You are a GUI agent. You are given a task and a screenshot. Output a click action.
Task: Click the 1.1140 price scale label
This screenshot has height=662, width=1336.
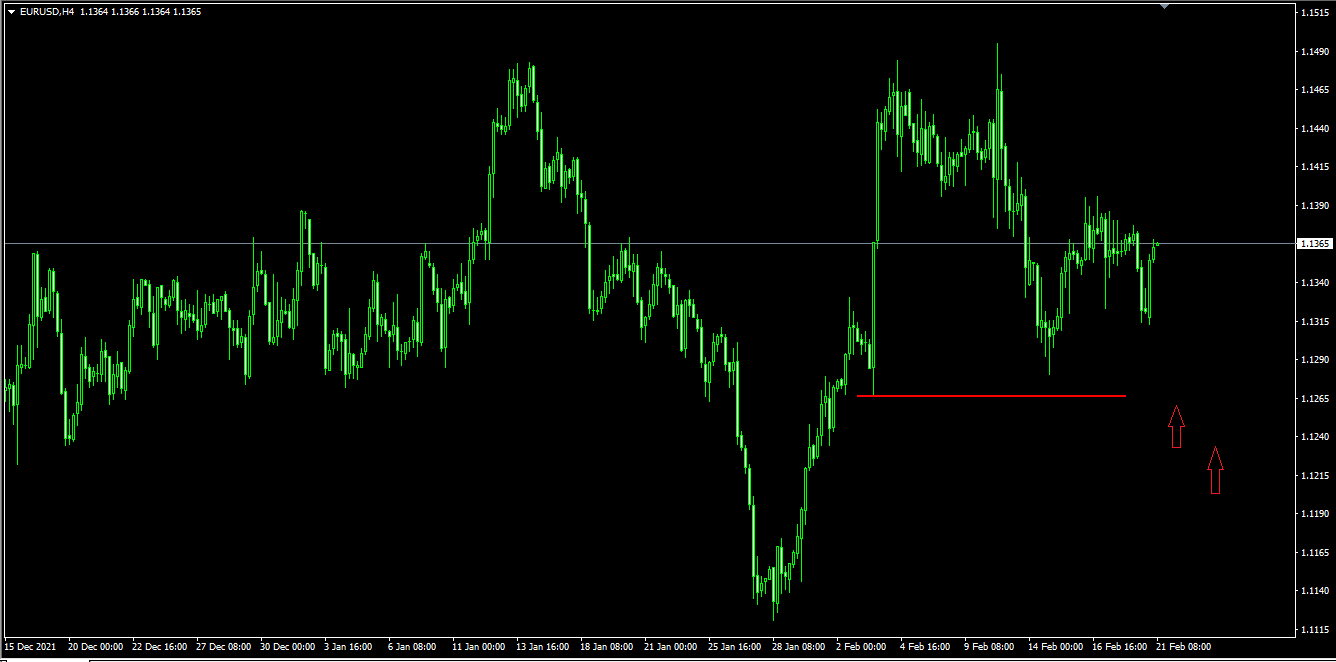(x=1314, y=591)
